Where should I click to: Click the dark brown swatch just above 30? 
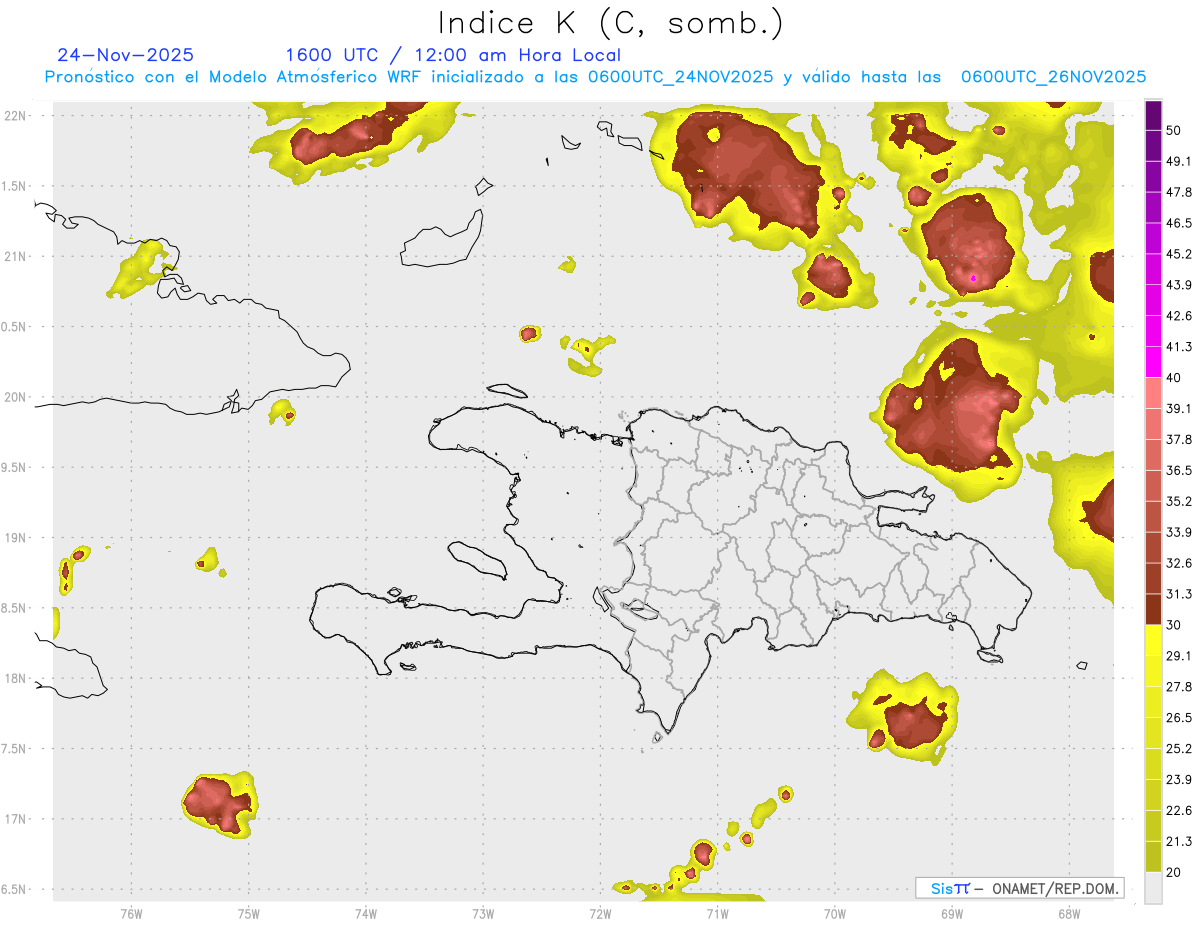tap(1153, 609)
